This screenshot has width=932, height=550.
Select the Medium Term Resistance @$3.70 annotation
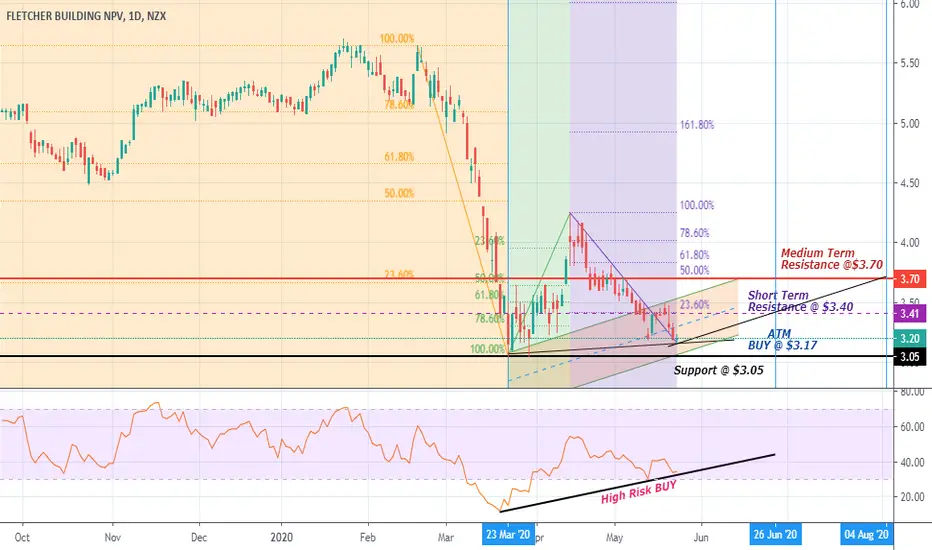tap(832, 259)
